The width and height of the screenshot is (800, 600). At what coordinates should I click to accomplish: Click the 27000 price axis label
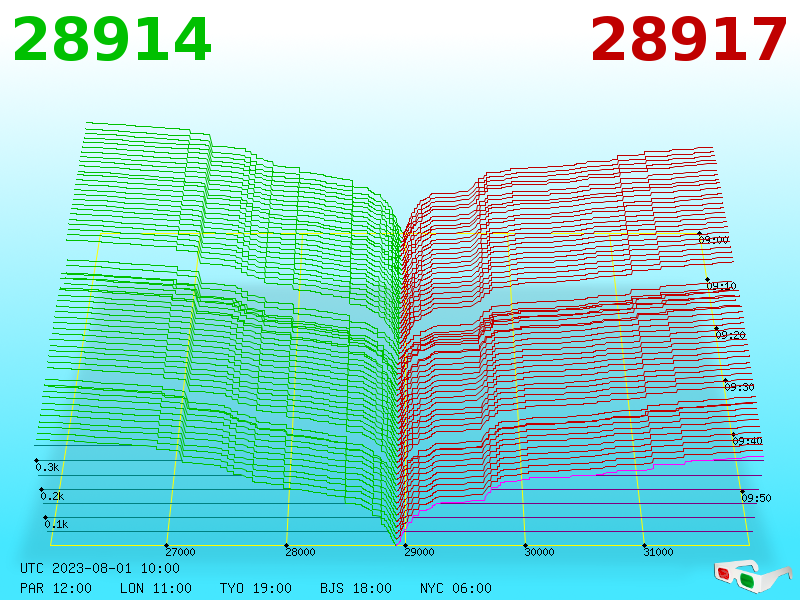coord(181,552)
